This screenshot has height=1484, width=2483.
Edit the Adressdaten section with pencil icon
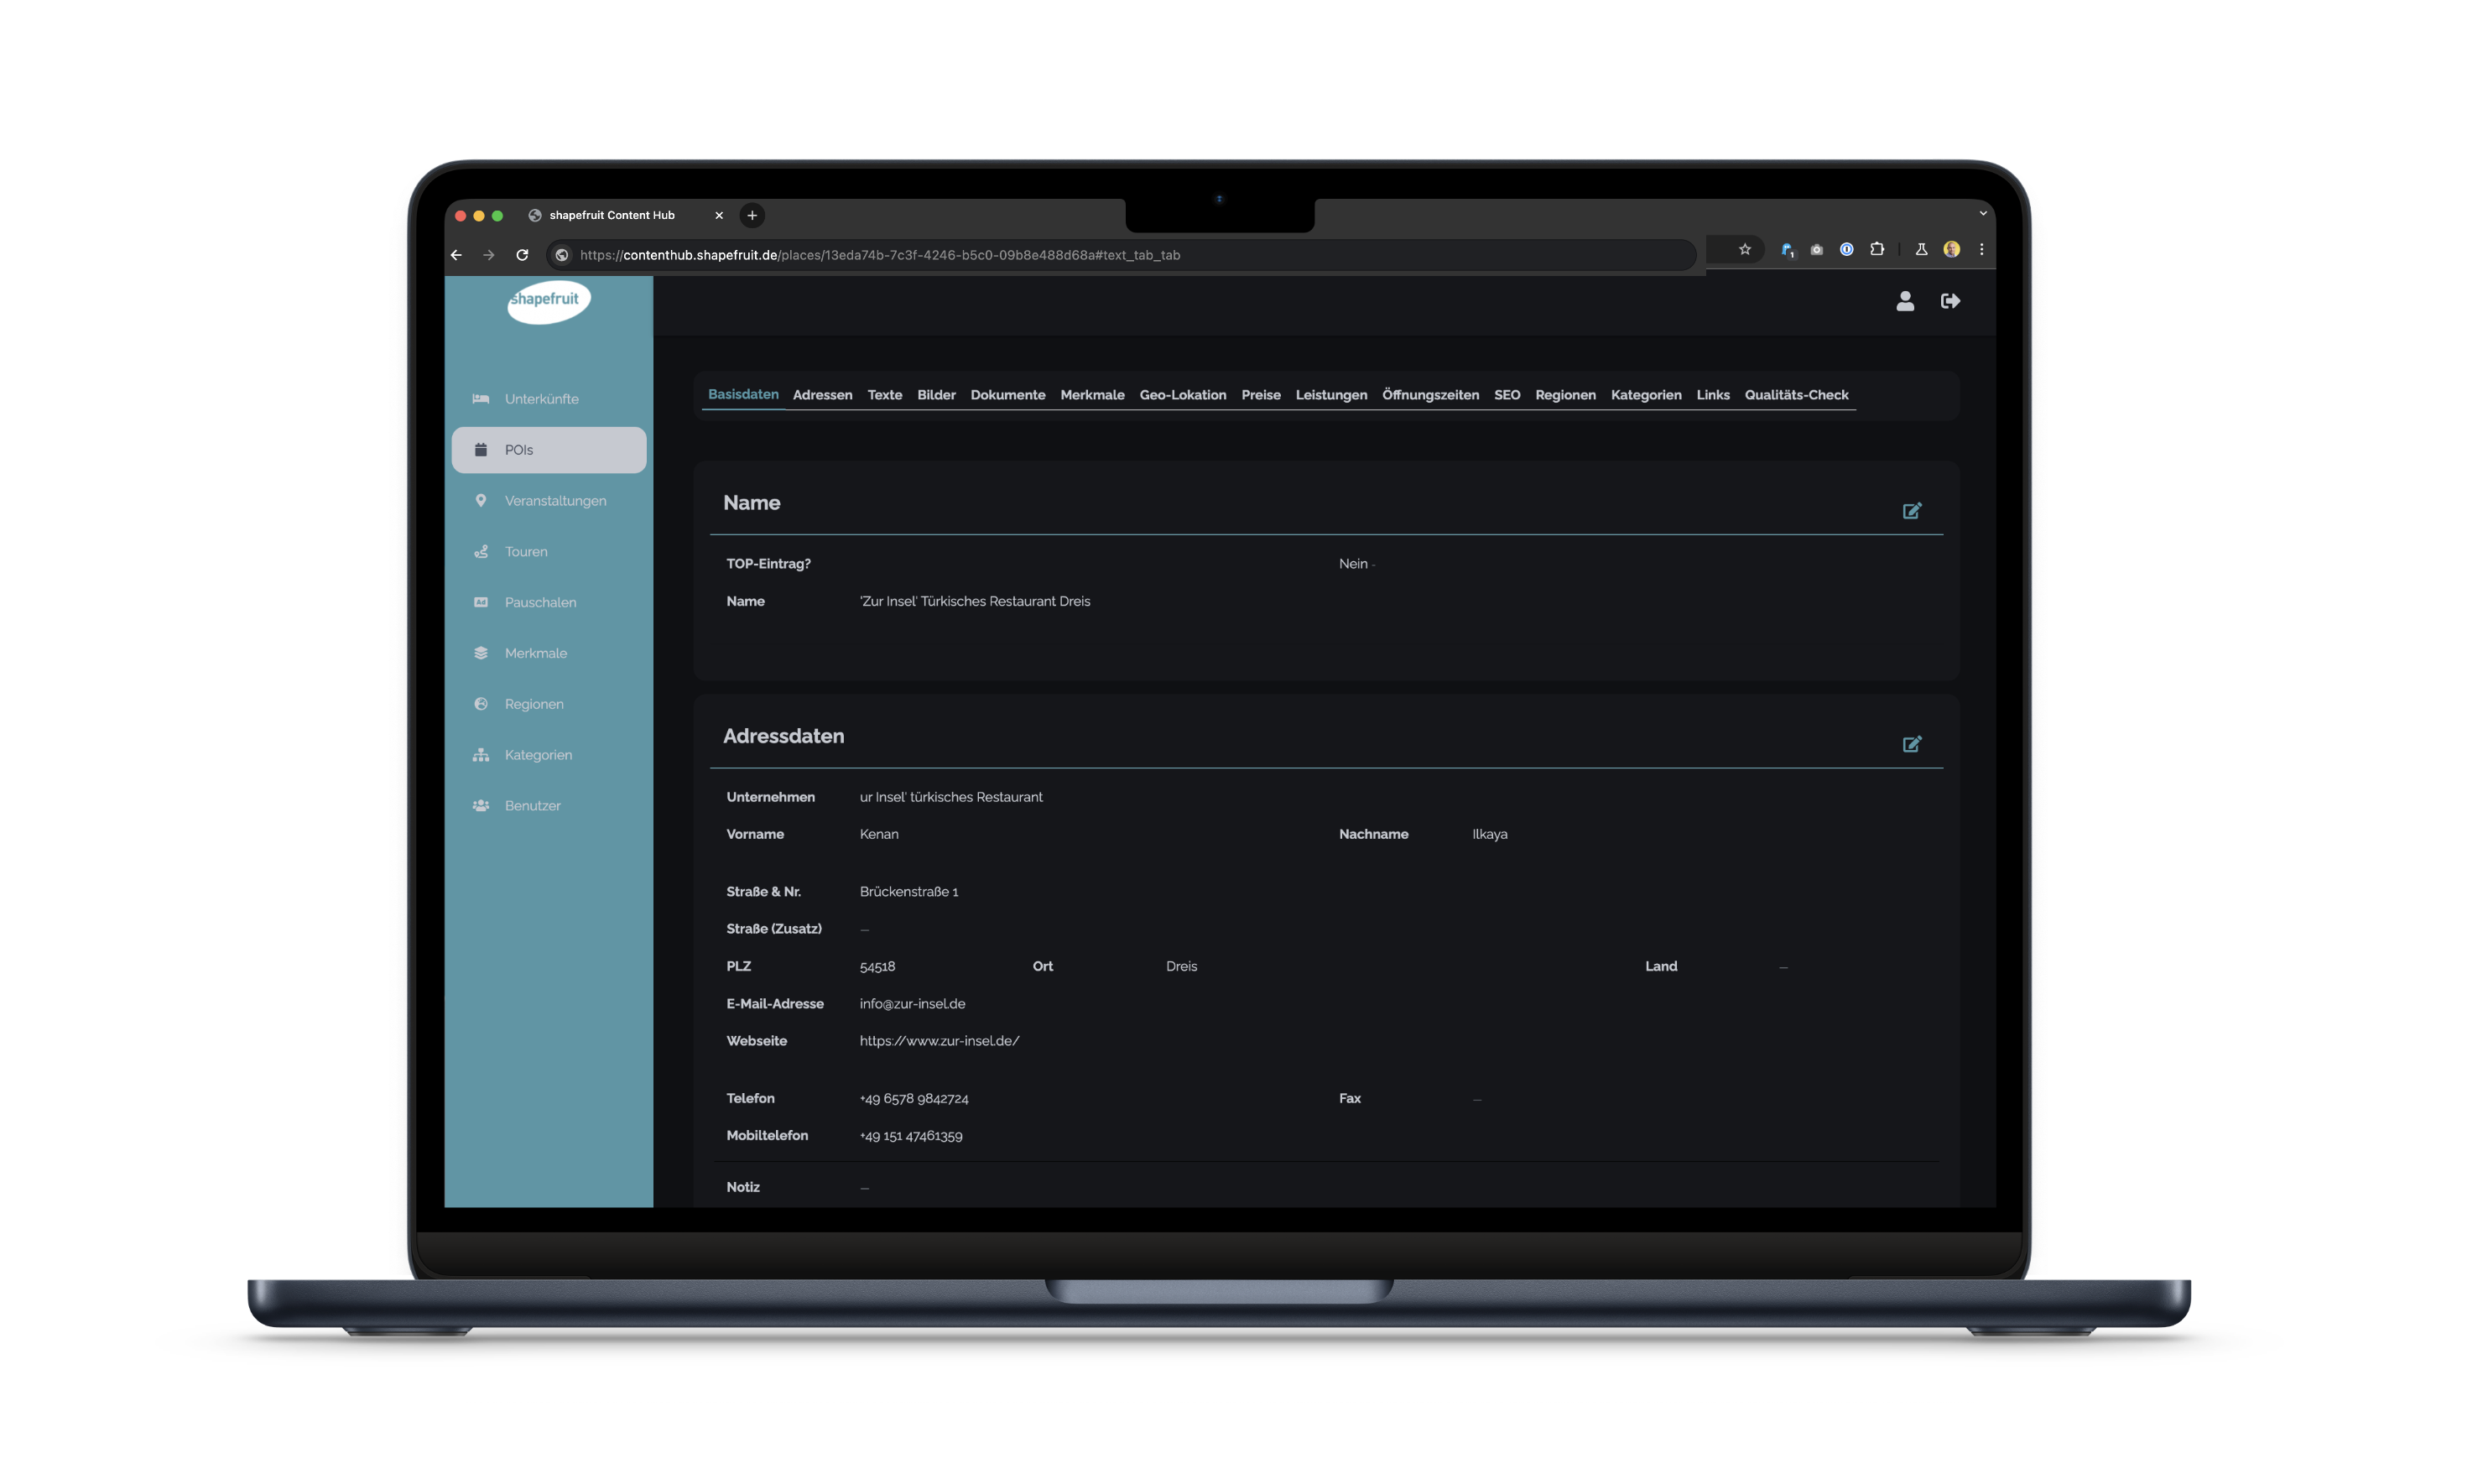[x=1911, y=744]
